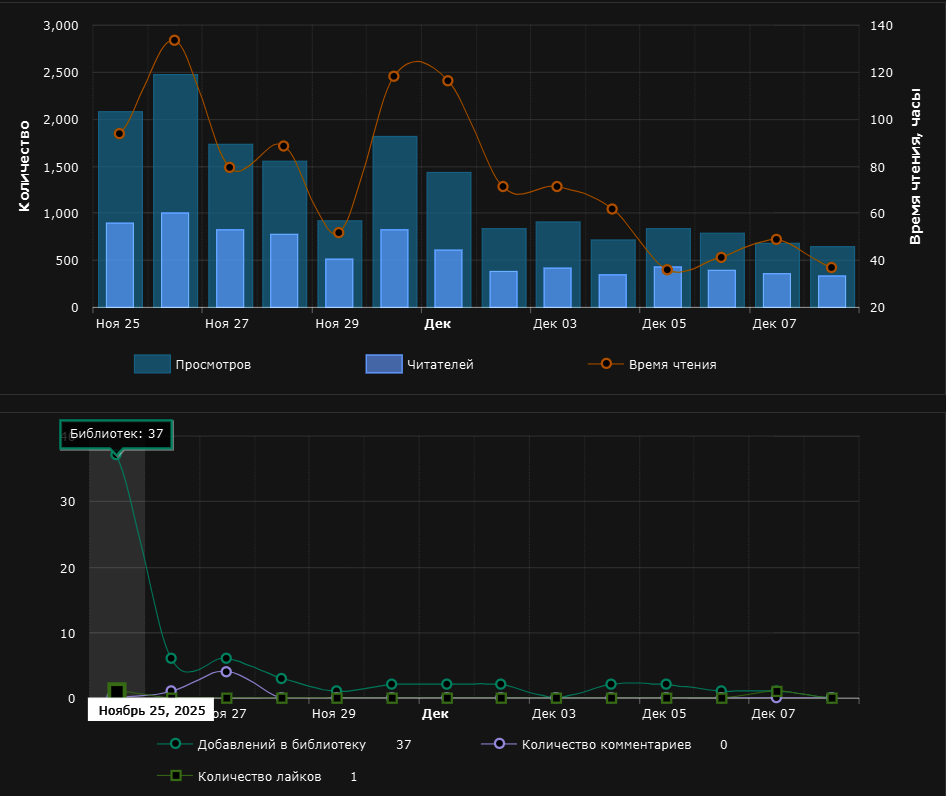Click the Ноябрь 25, 2025 date label
Screen dimensions: 946x796
(x=151, y=710)
